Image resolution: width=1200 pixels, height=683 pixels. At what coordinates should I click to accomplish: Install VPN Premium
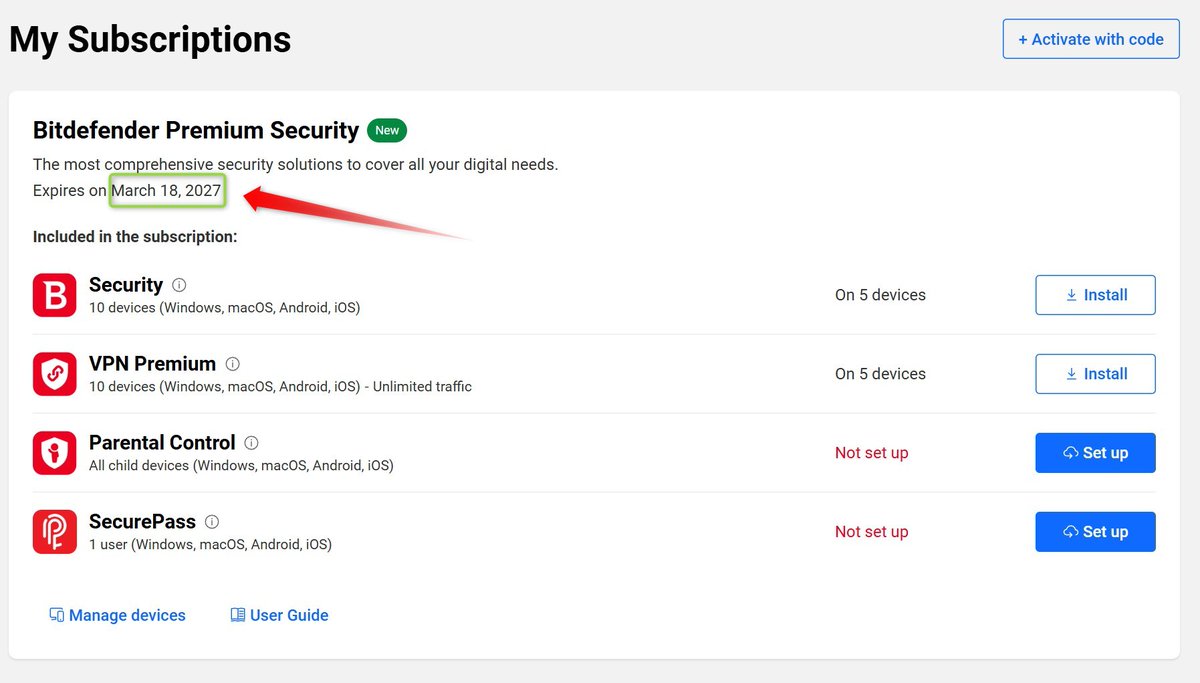coord(1095,374)
